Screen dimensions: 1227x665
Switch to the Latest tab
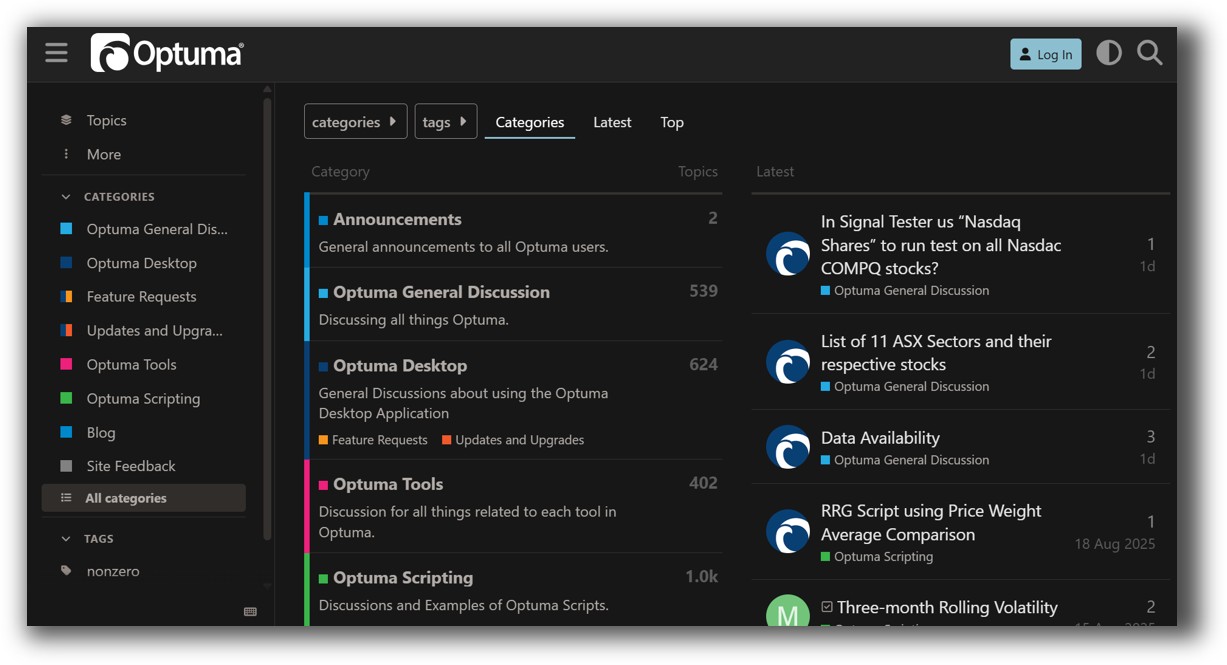[612, 122]
